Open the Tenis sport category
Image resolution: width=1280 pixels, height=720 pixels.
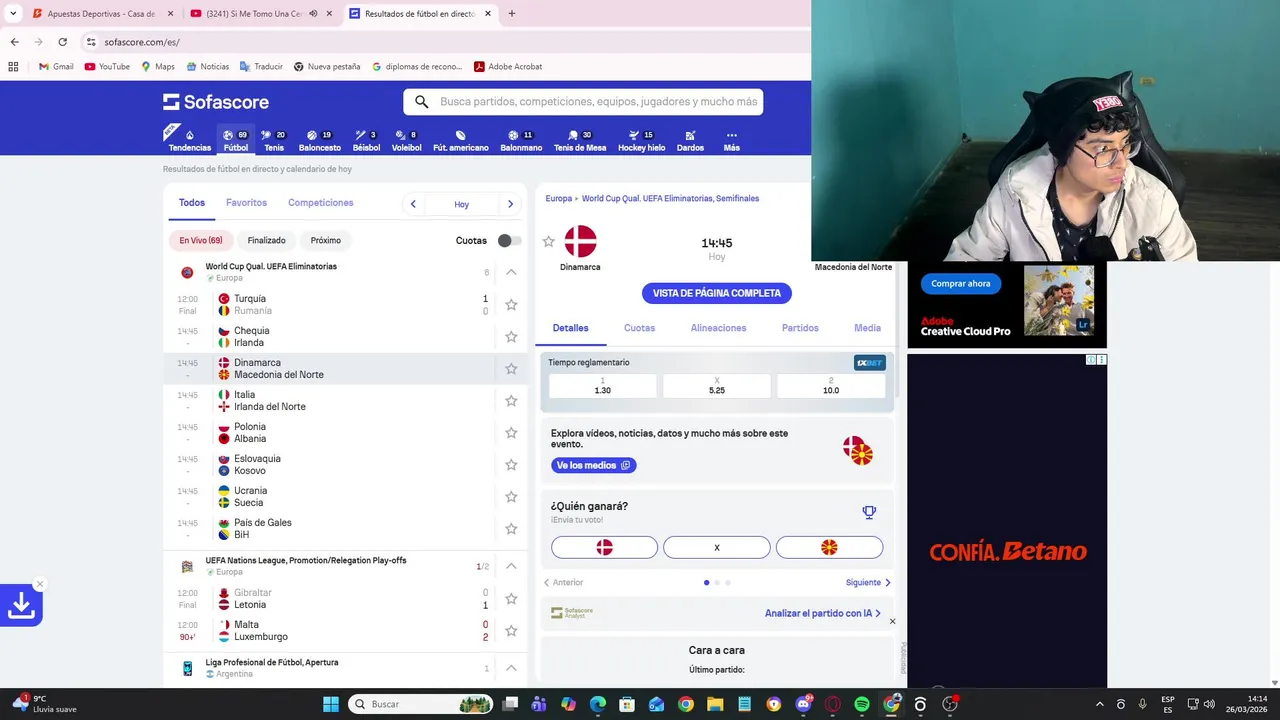click(274, 141)
